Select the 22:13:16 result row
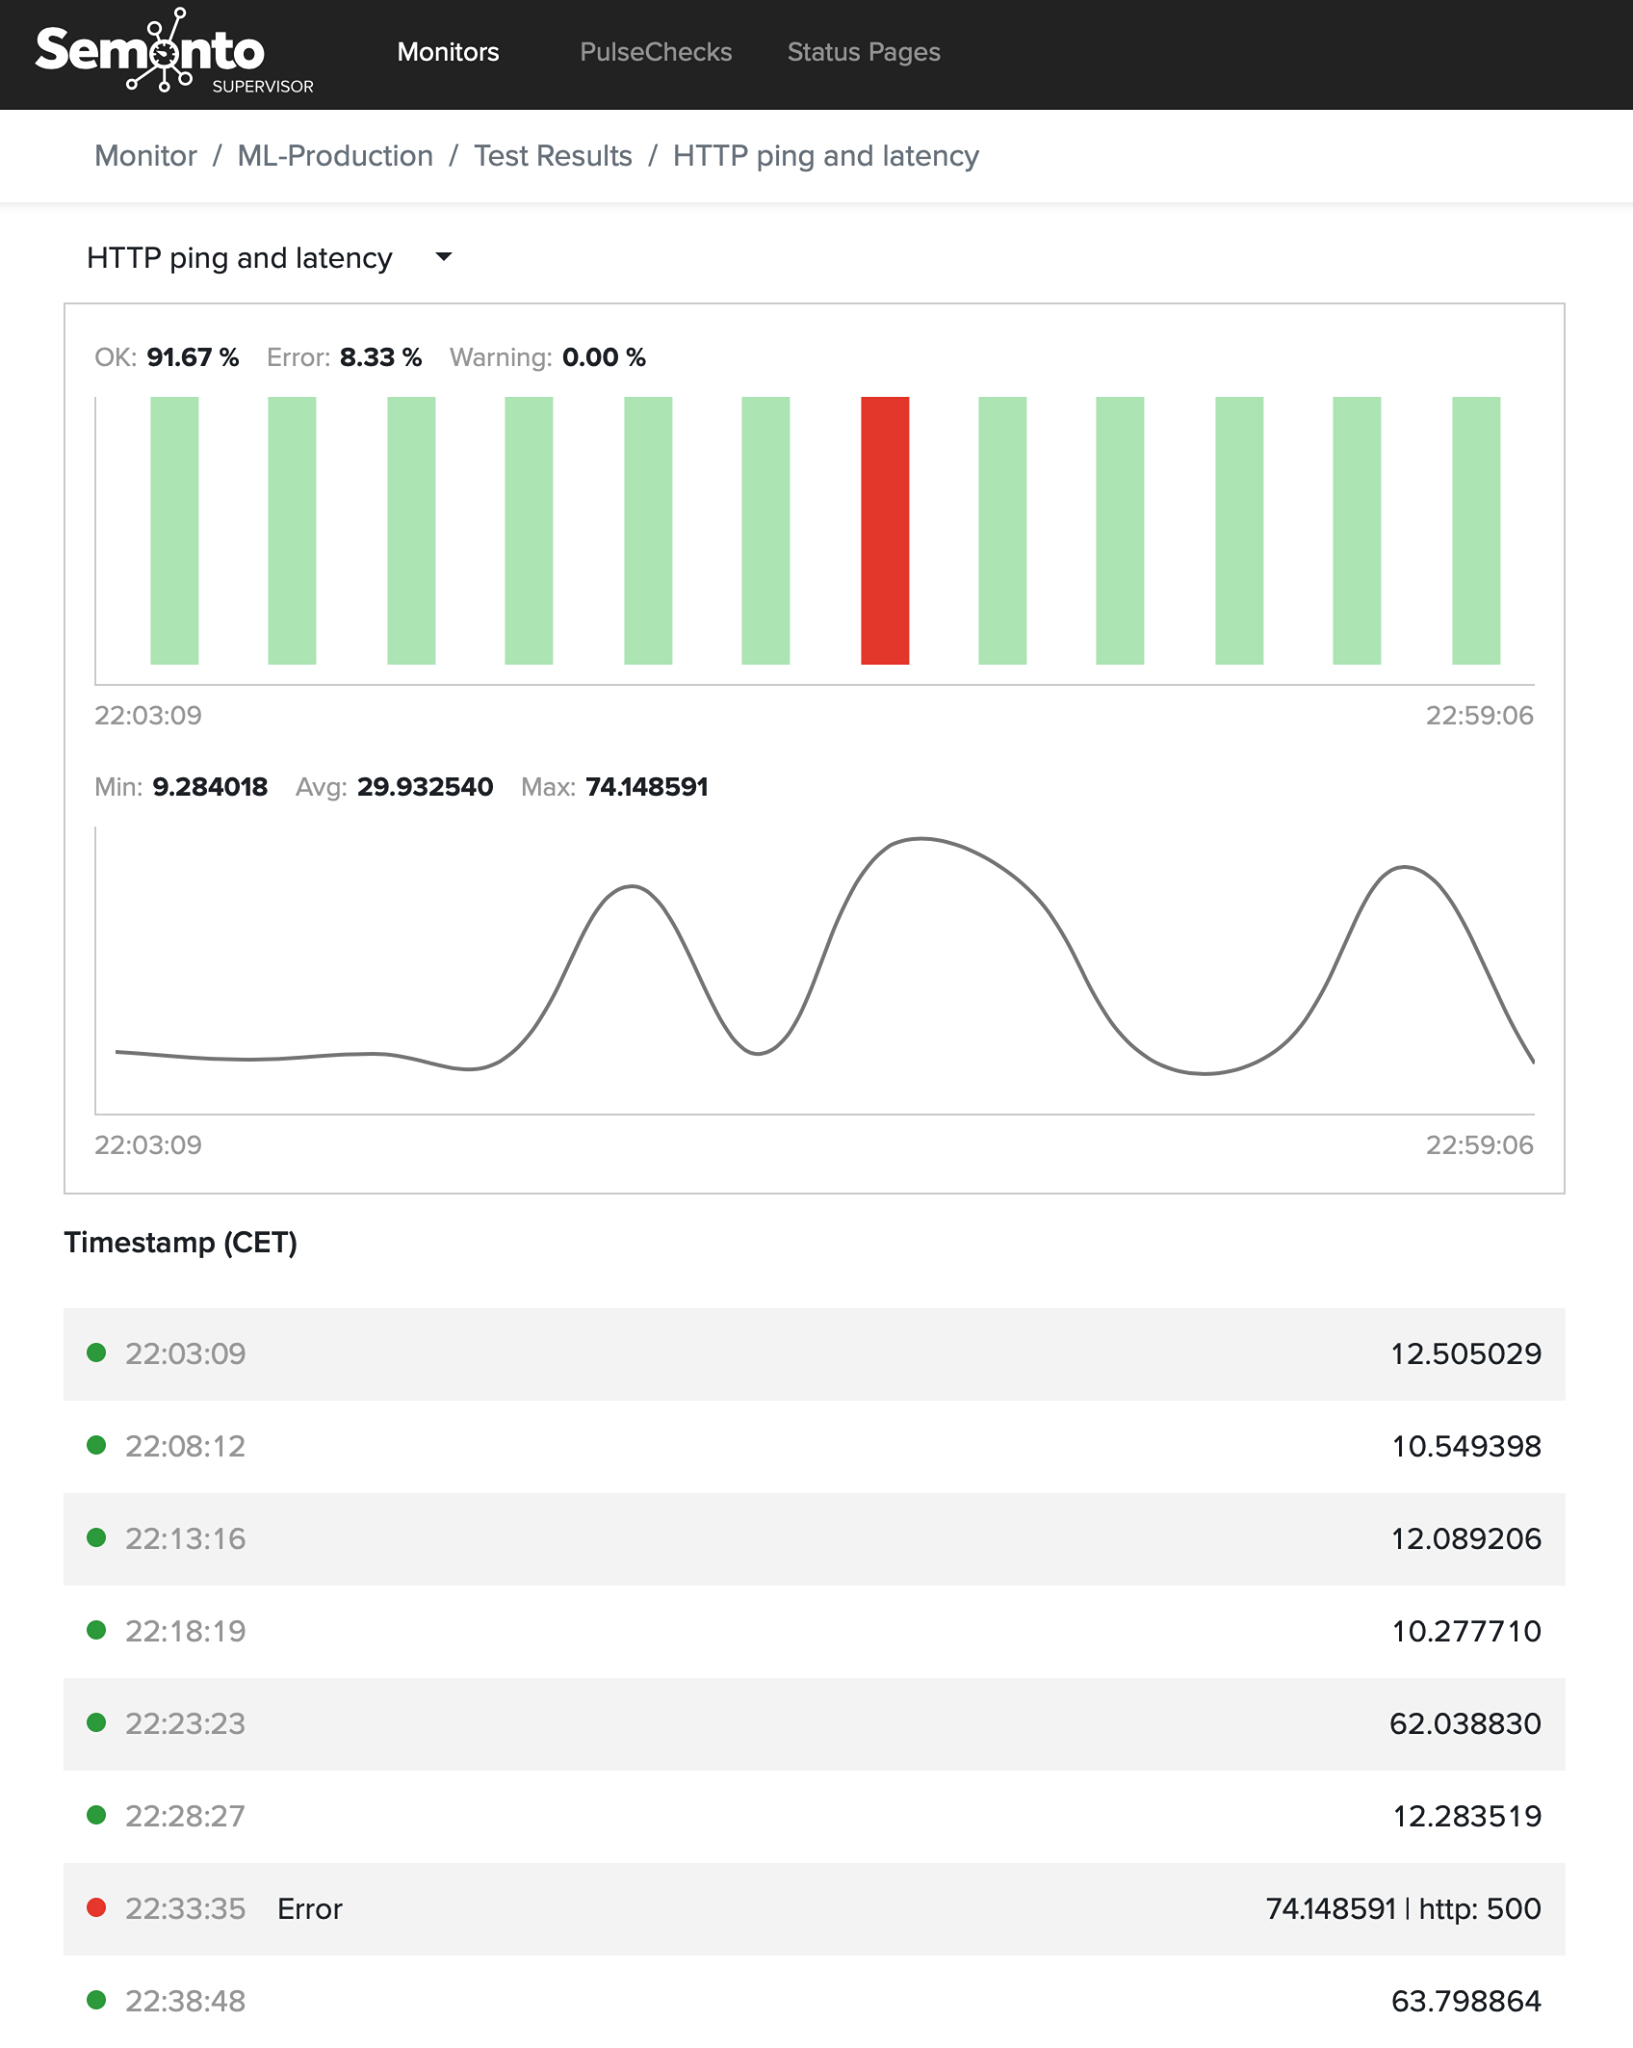The height and width of the screenshot is (2048, 1633). coord(814,1539)
